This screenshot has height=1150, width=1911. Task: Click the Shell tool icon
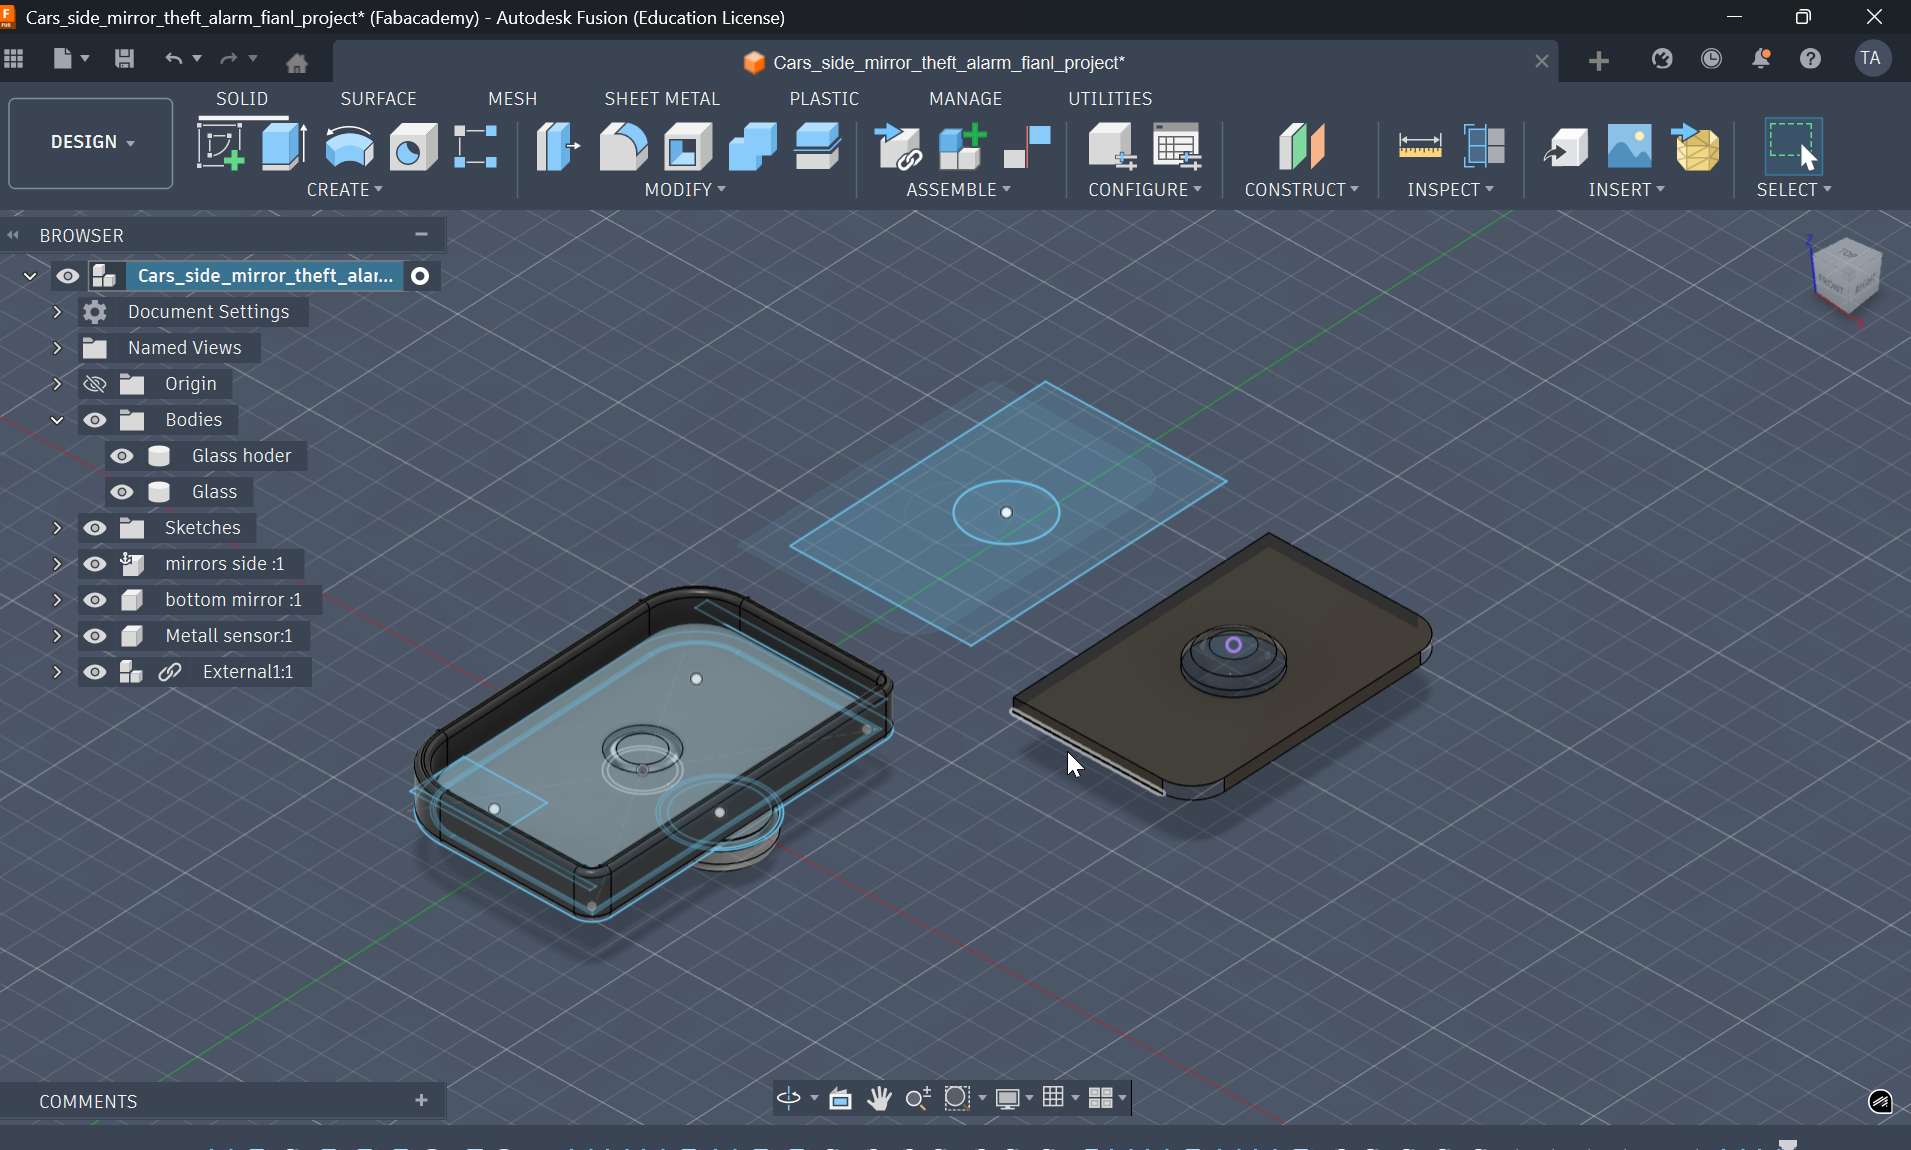pos(688,147)
